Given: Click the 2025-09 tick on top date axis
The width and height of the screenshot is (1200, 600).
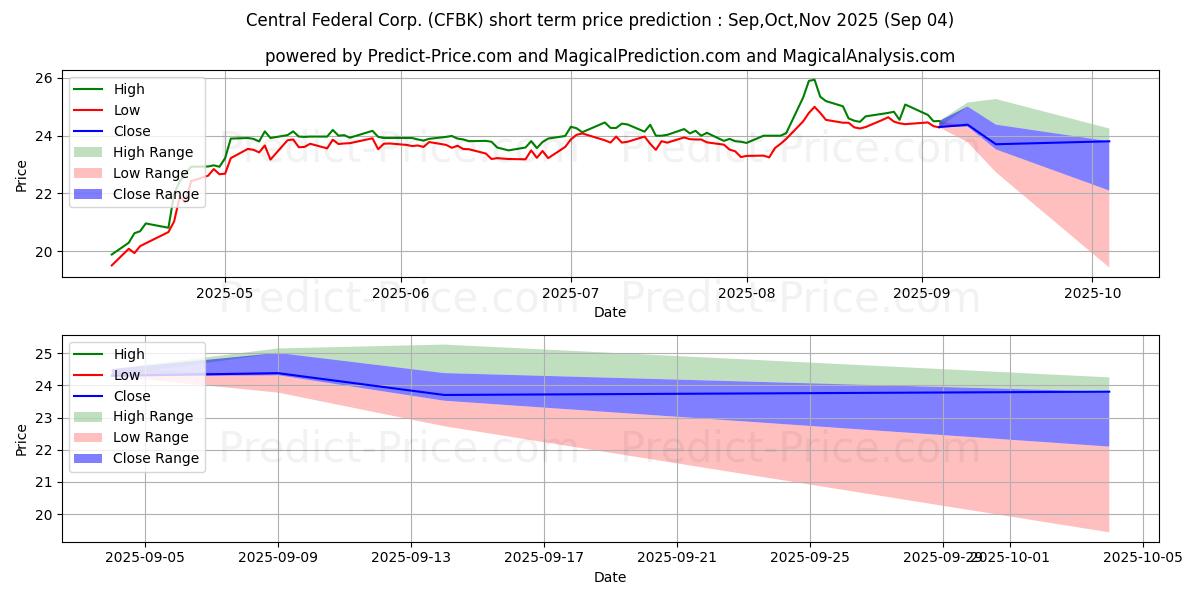Looking at the screenshot, I should tap(922, 295).
